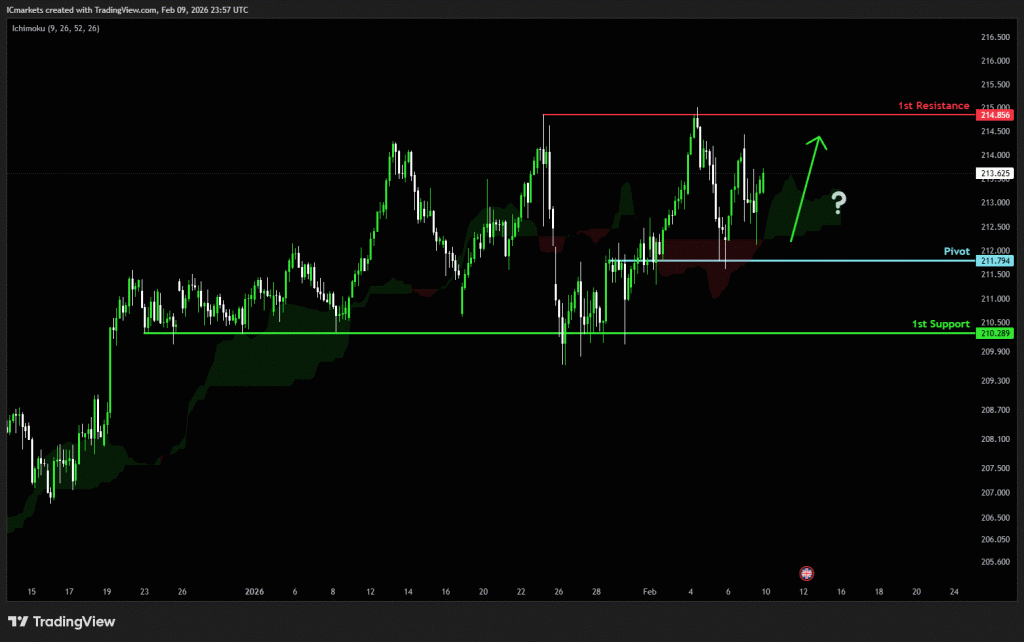Click the current price label 213.625
This screenshot has height=642, width=1024.
(x=996, y=173)
